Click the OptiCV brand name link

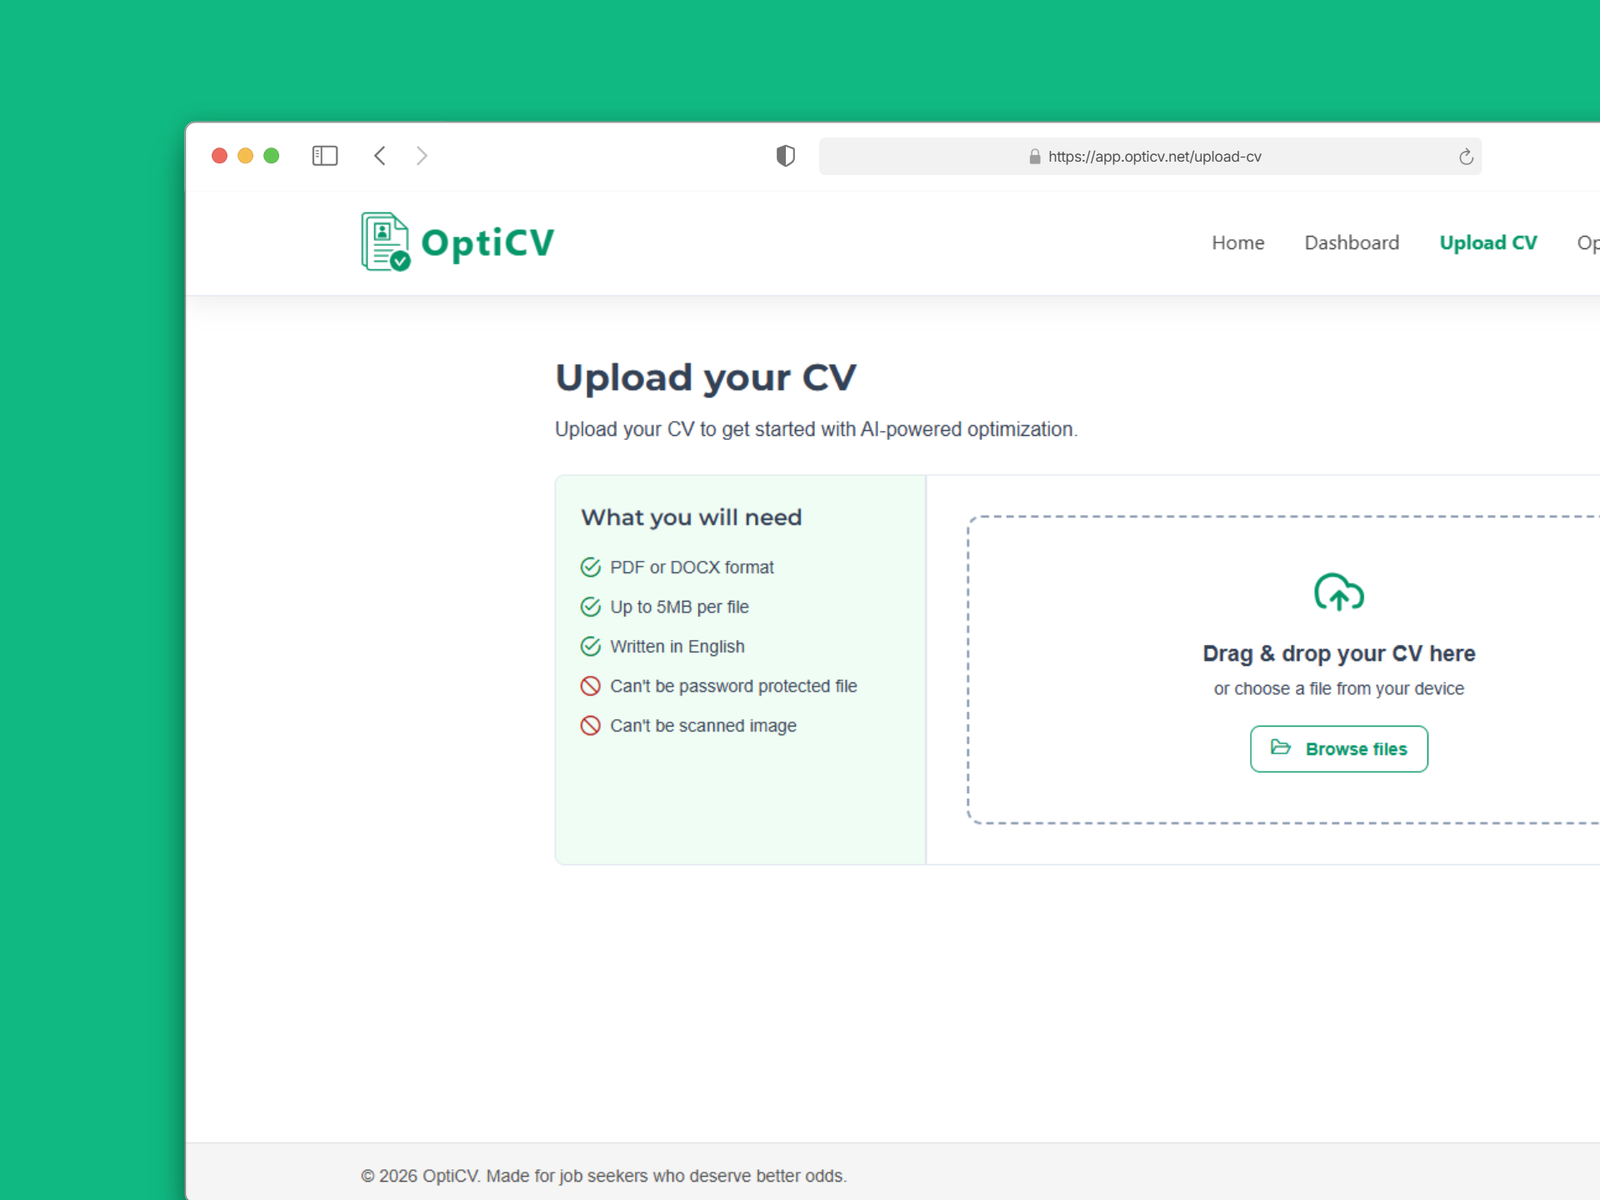[x=488, y=243]
